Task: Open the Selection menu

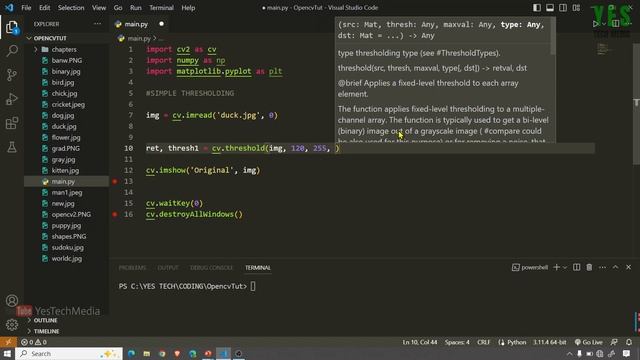Action: click(71, 8)
